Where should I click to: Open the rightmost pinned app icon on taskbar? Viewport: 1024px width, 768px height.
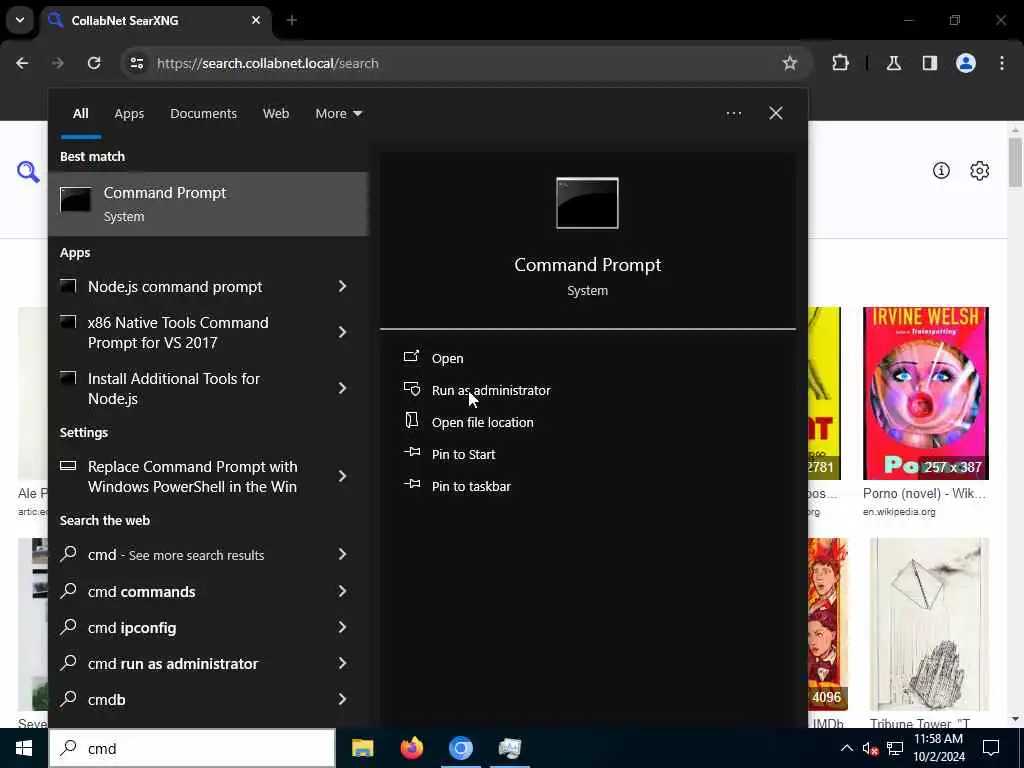click(509, 748)
